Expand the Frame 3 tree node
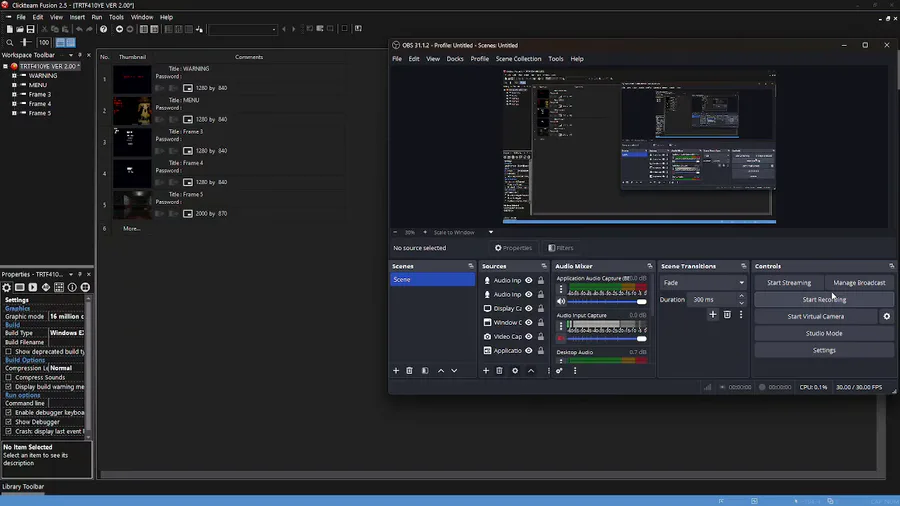Viewport: 900px width, 506px height. pyautogui.click(x=14, y=94)
